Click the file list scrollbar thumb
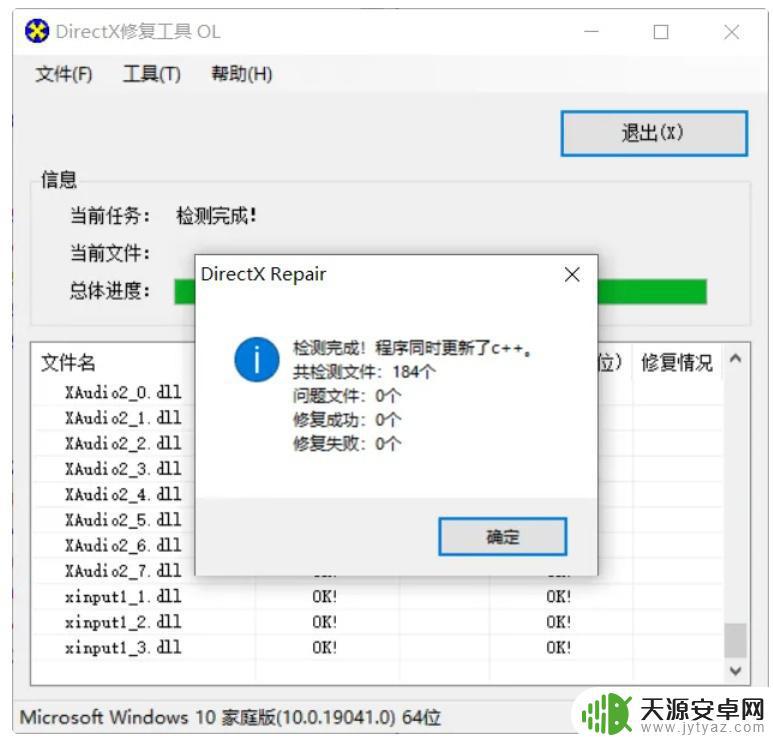Image resolution: width=773 pixels, height=742 pixels. (x=735, y=640)
